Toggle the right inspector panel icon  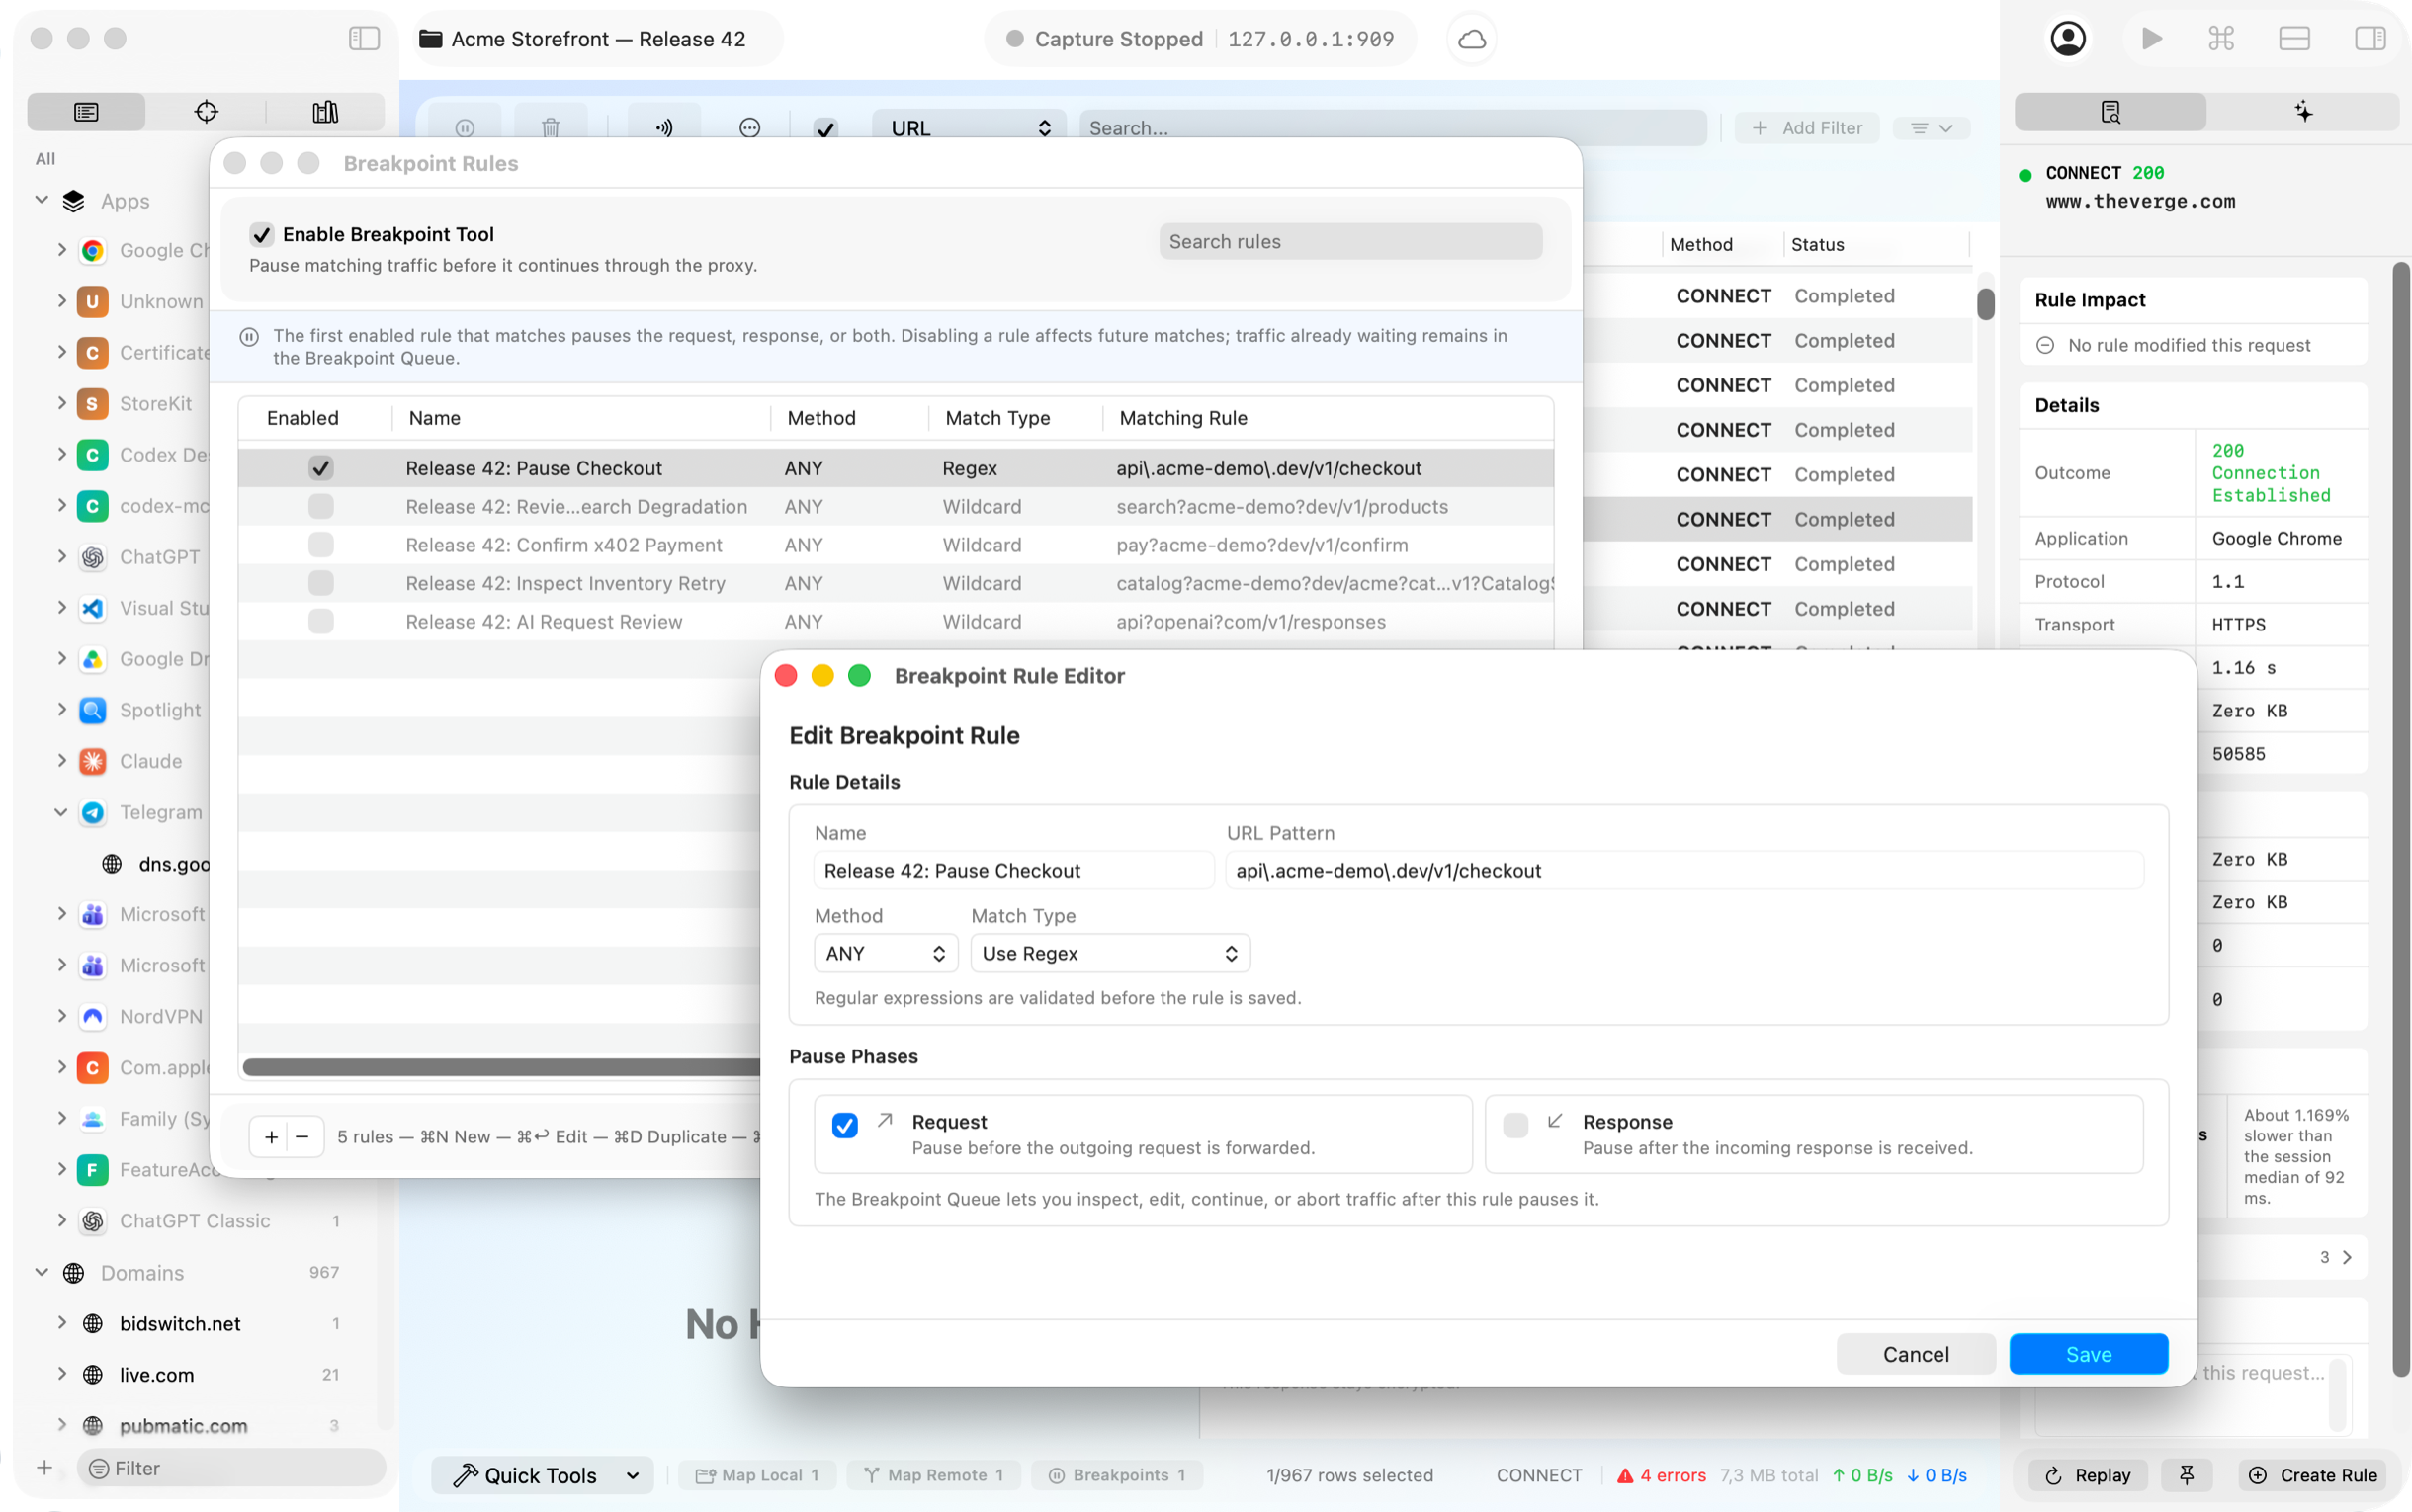point(2369,39)
